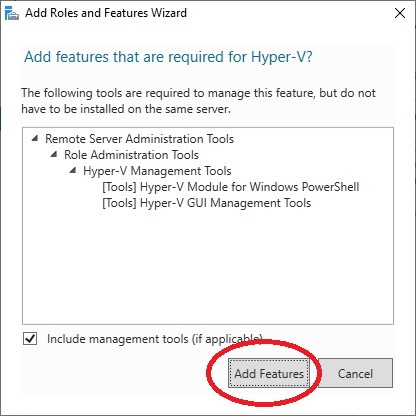Screen dimensions: 416x416
Task: Collapse the Remote Server Administration Tools node
Action: [x=35, y=138]
